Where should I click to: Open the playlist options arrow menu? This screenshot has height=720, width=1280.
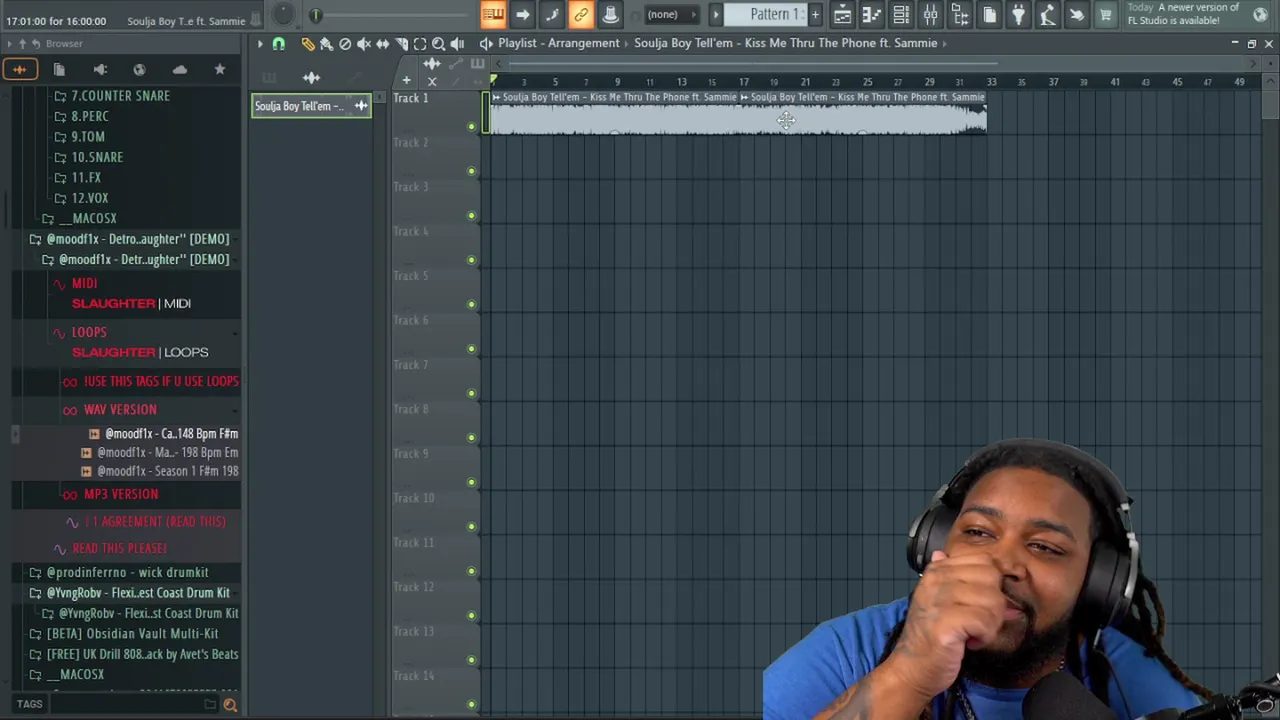[x=259, y=44]
